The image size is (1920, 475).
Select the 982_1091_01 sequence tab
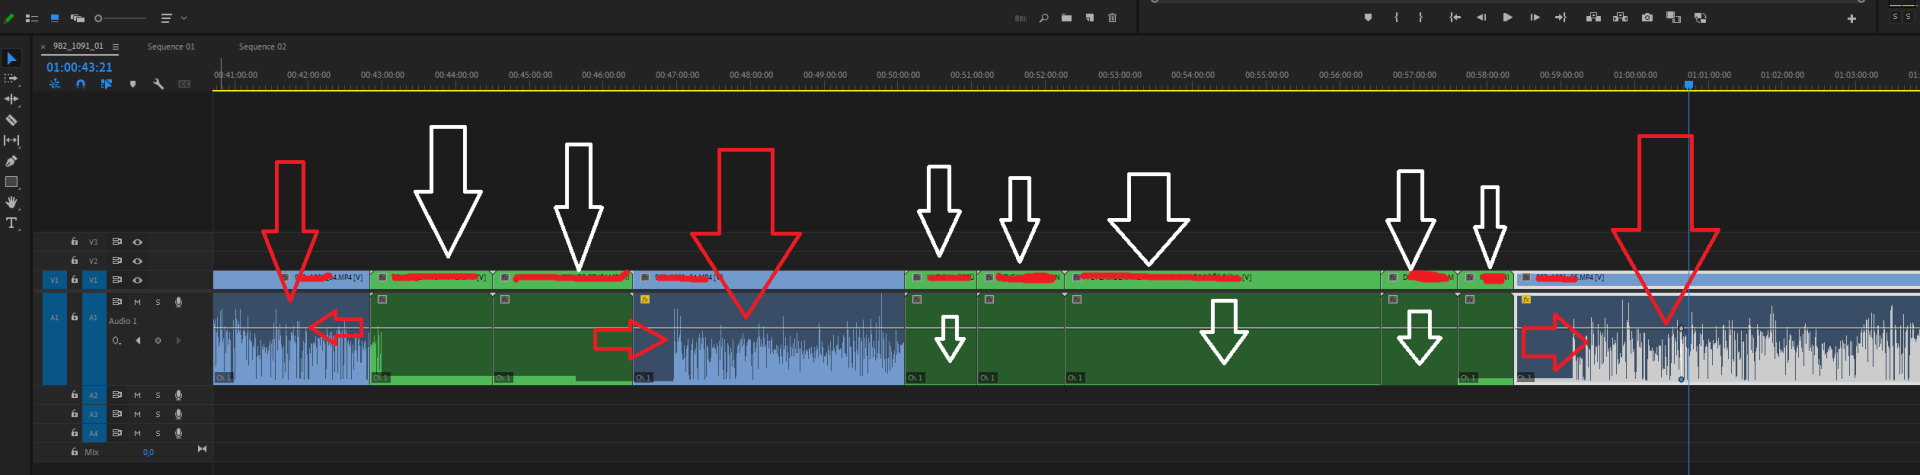coord(78,46)
